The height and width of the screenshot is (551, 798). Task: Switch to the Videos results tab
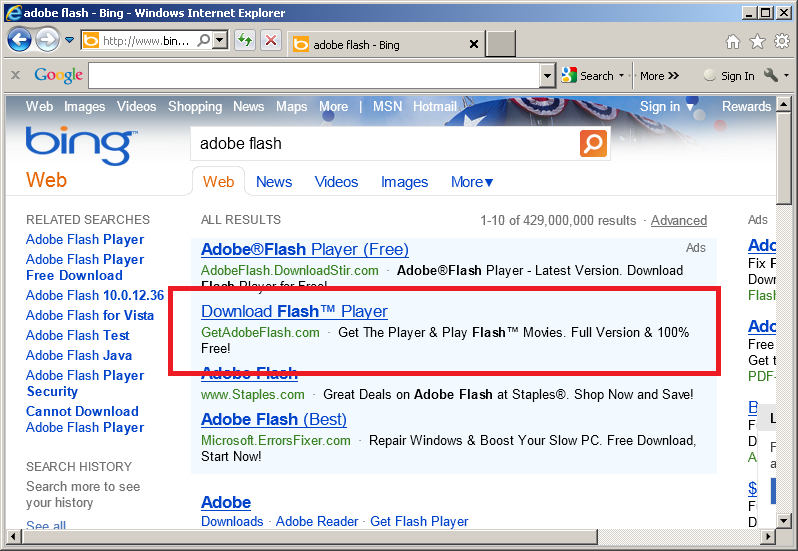(x=336, y=182)
